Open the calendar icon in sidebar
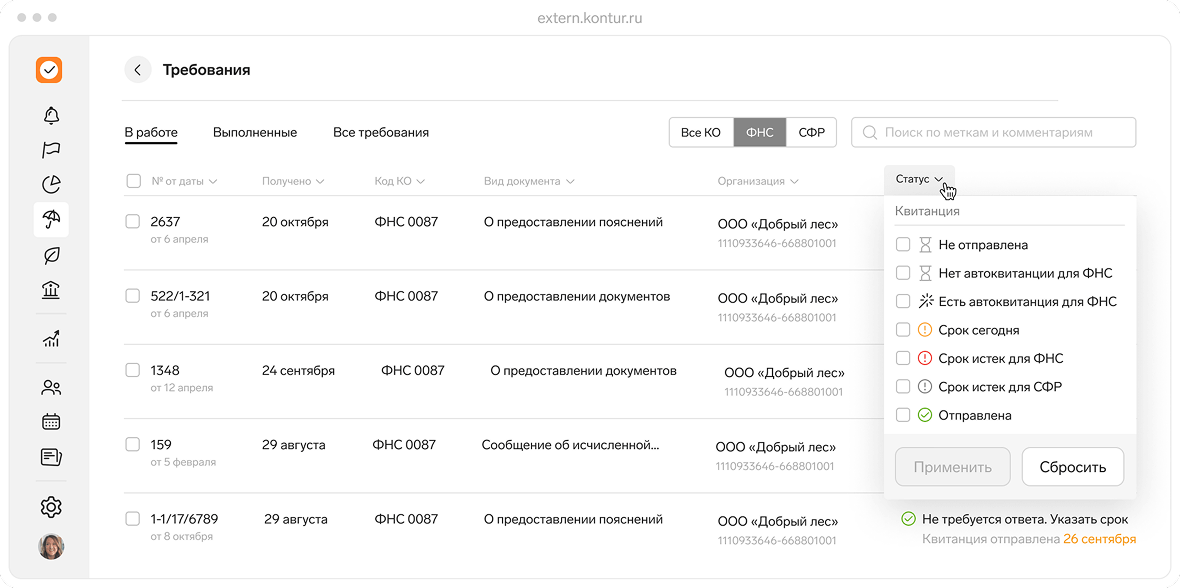 (x=51, y=422)
